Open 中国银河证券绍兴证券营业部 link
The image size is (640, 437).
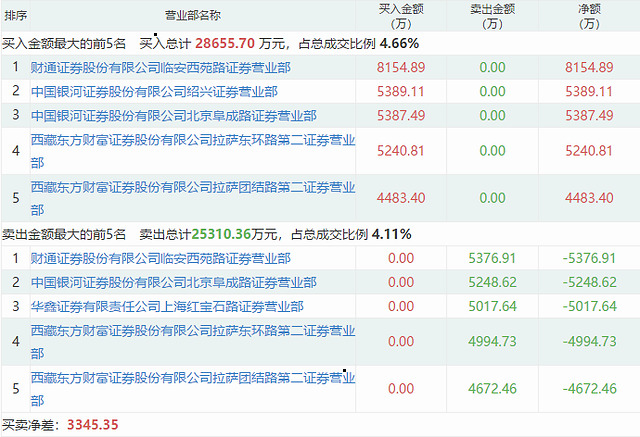[x=154, y=91]
